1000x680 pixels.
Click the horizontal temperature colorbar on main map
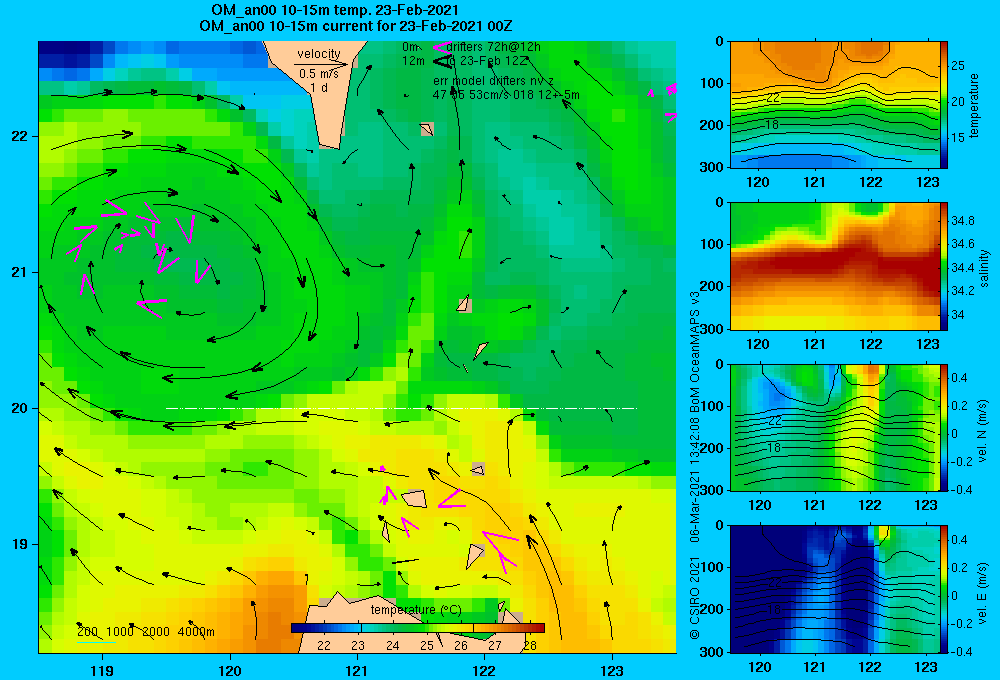point(418,628)
